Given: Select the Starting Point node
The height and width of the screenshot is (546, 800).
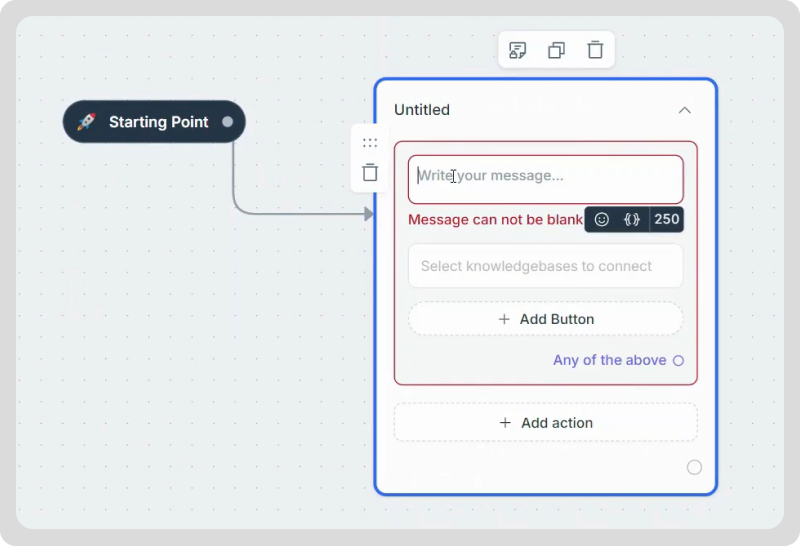Looking at the screenshot, I should (158, 122).
